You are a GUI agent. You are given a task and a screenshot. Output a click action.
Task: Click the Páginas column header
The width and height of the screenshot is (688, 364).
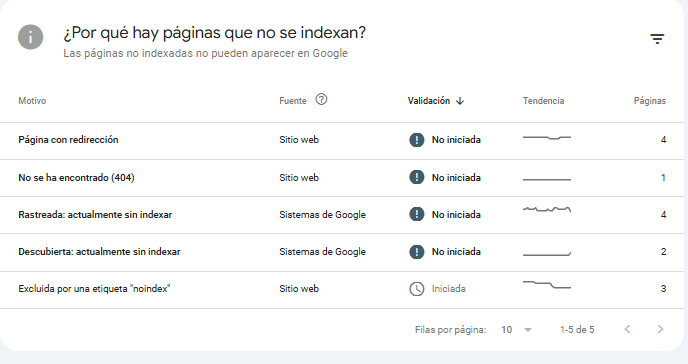(650, 101)
